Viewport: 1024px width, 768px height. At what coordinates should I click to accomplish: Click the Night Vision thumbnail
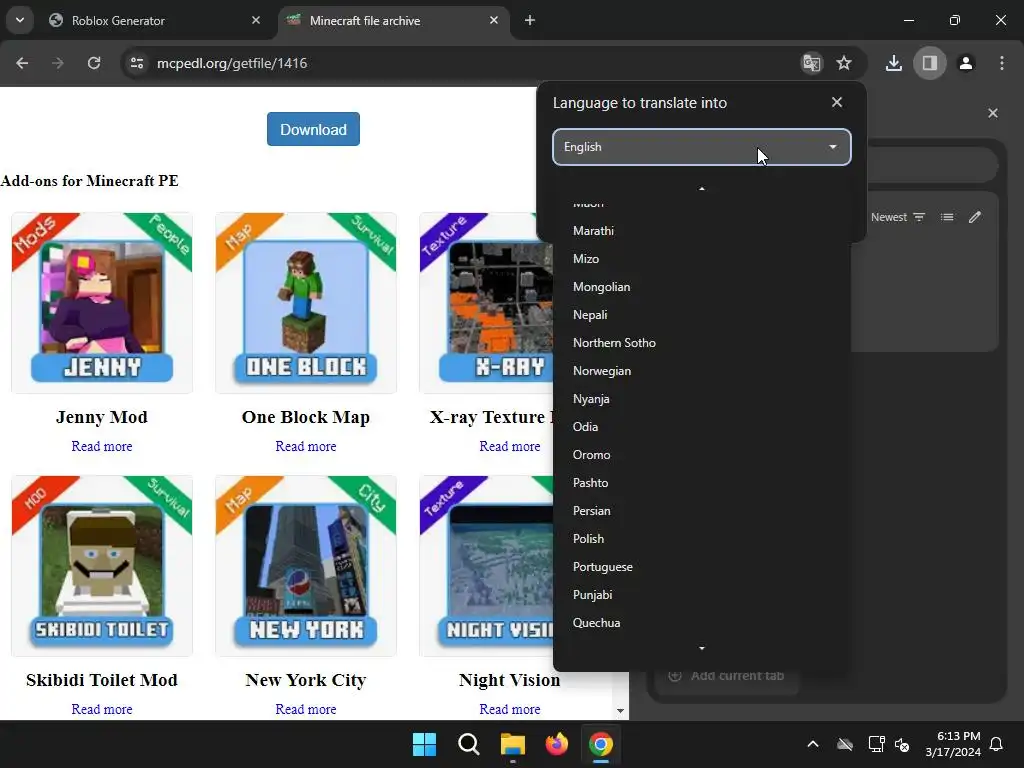(x=487, y=566)
